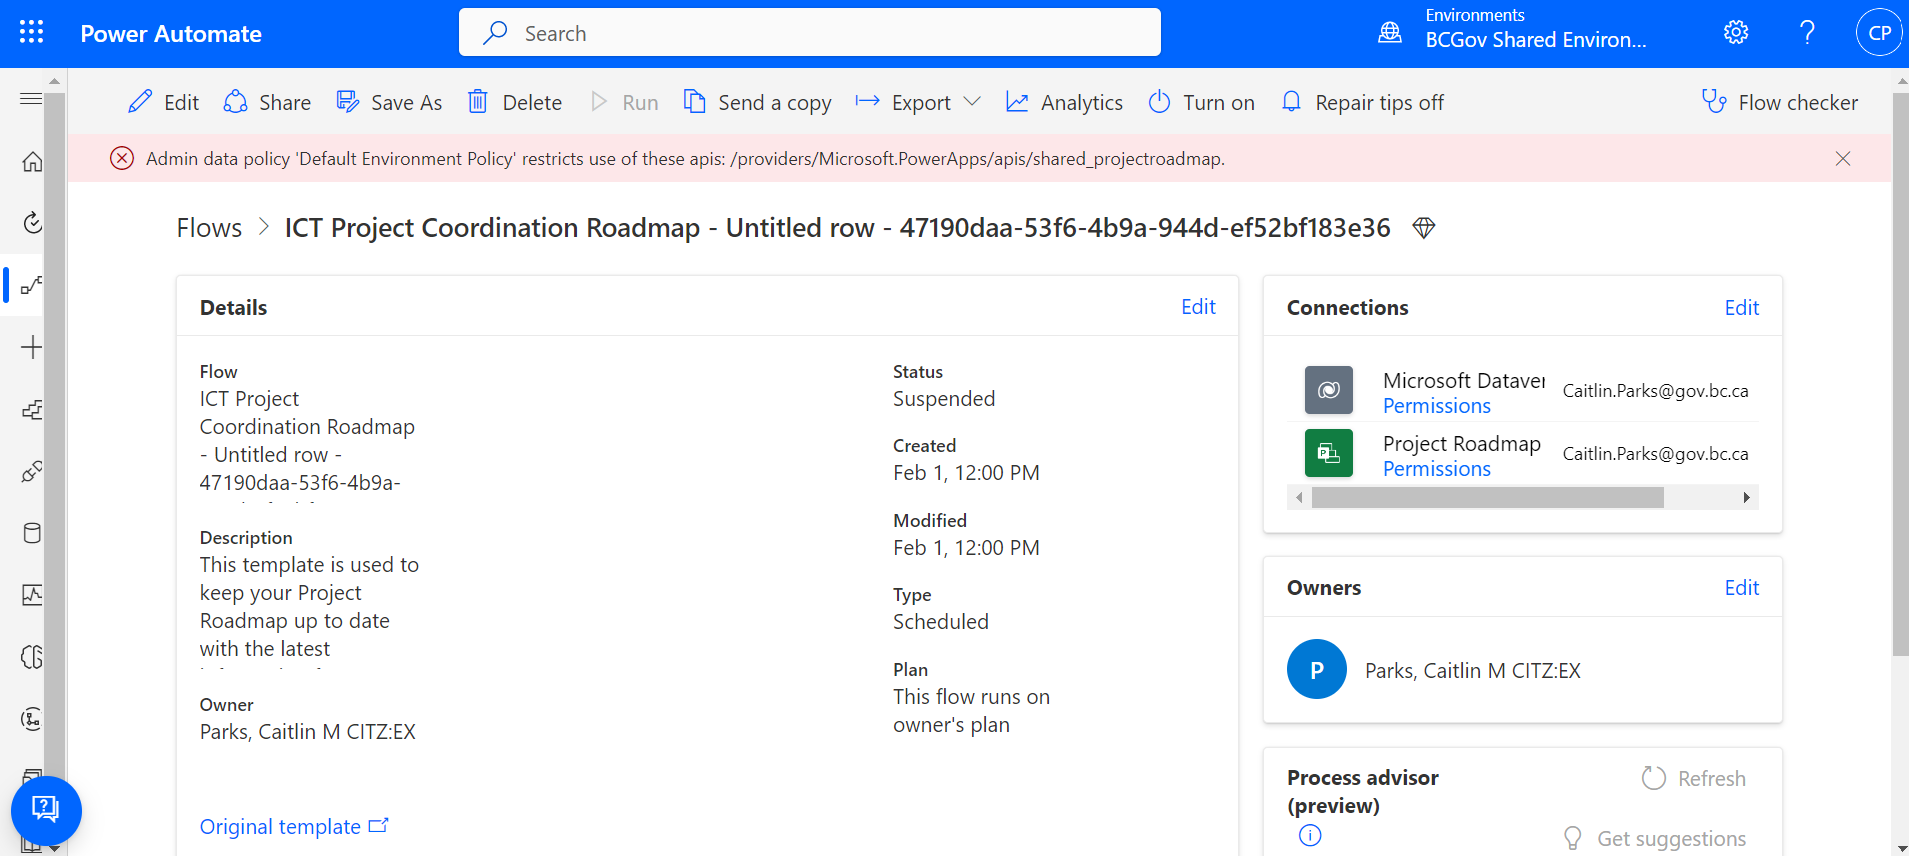Open the app launcher waffle icon
The height and width of the screenshot is (856, 1909).
(32, 33)
